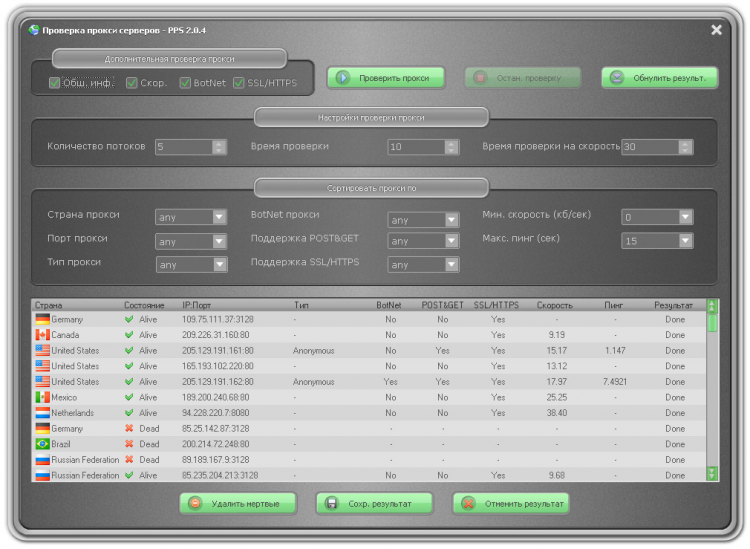The height and width of the screenshot is (549, 750).
Task: Click the reset icon on Обнулить результ.
Action: (617, 77)
